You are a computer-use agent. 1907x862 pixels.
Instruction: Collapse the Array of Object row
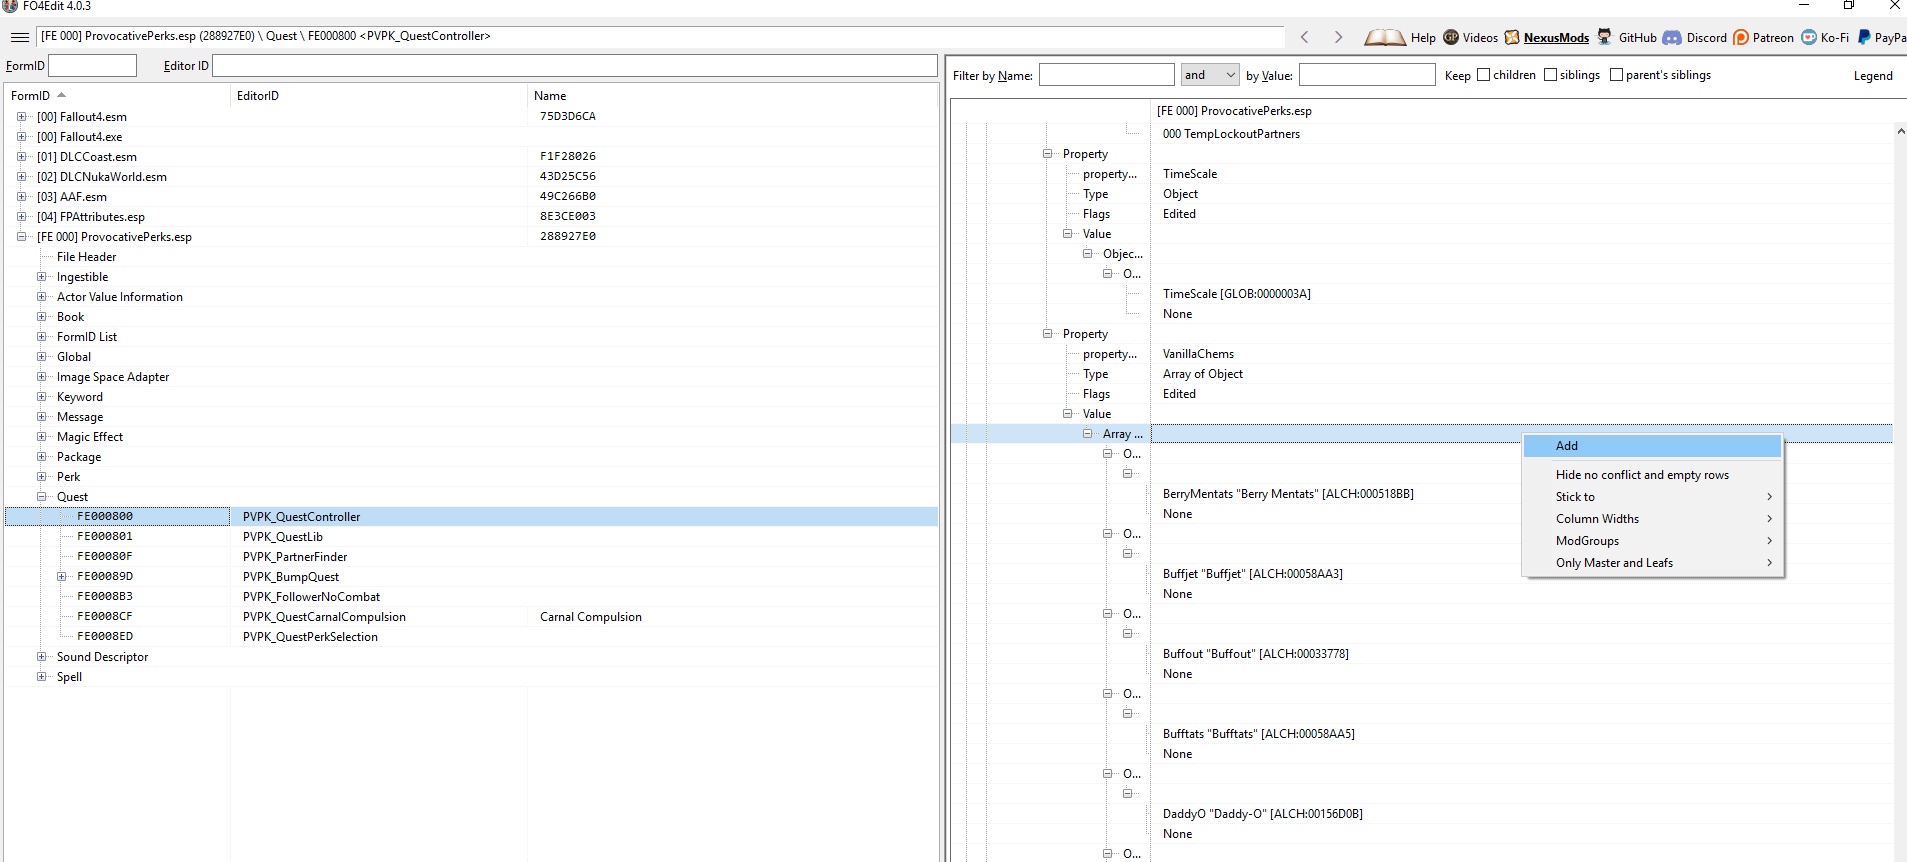coord(1087,434)
